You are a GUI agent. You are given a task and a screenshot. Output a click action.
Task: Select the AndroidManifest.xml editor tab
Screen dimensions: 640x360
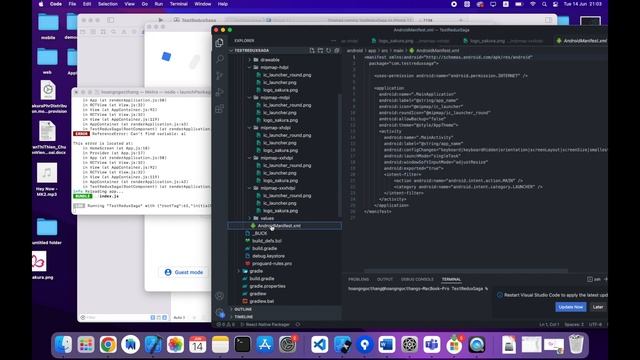[581, 41]
